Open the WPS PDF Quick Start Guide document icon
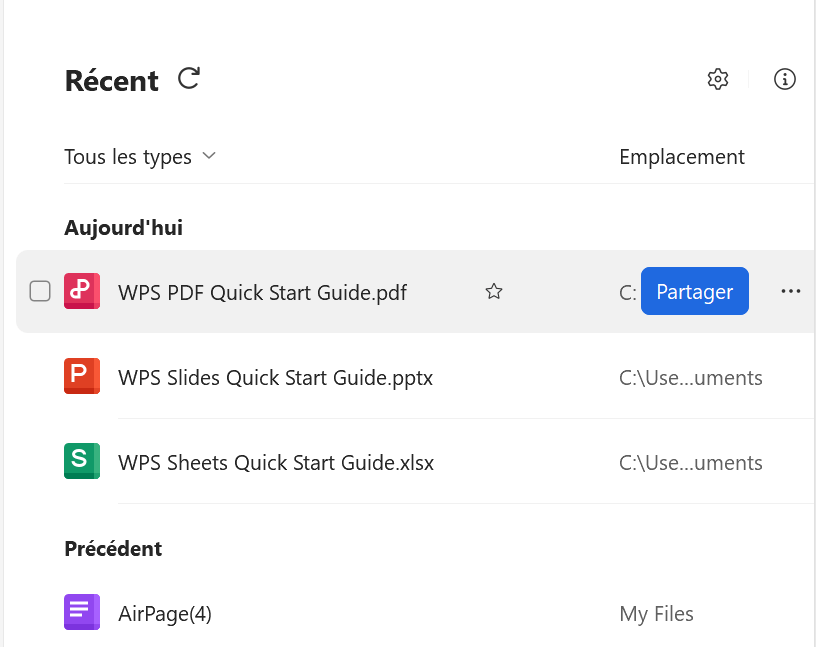 pyautogui.click(x=81, y=291)
